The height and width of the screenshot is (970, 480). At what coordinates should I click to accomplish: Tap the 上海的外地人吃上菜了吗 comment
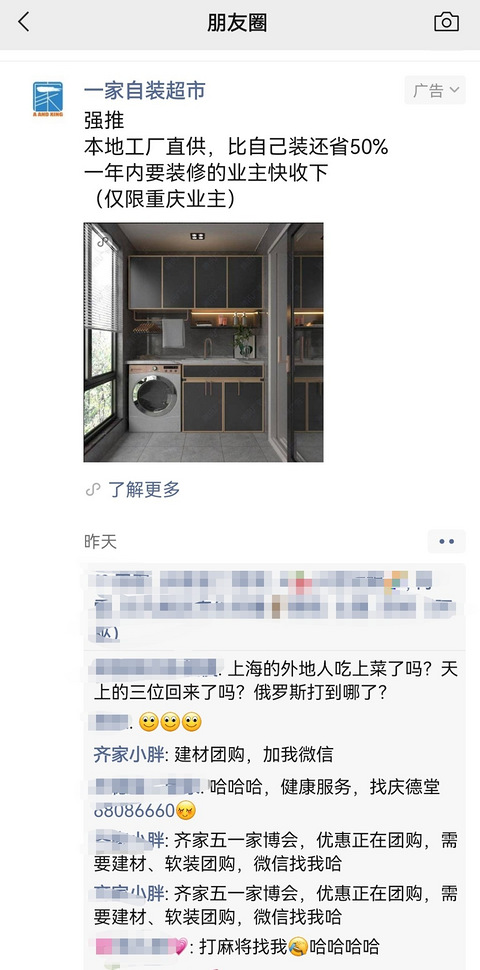[x=276, y=680]
